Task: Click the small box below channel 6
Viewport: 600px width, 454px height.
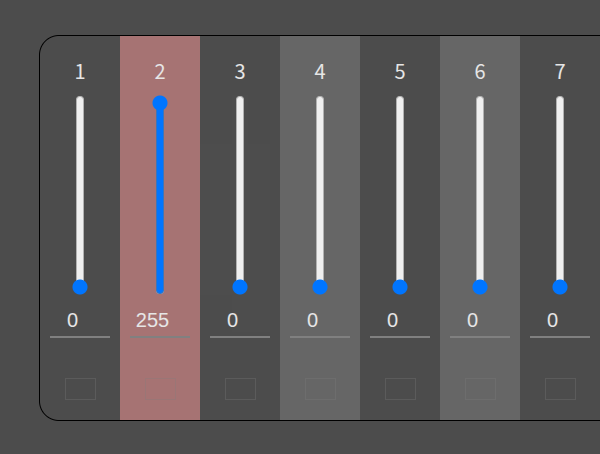Action: pyautogui.click(x=480, y=389)
